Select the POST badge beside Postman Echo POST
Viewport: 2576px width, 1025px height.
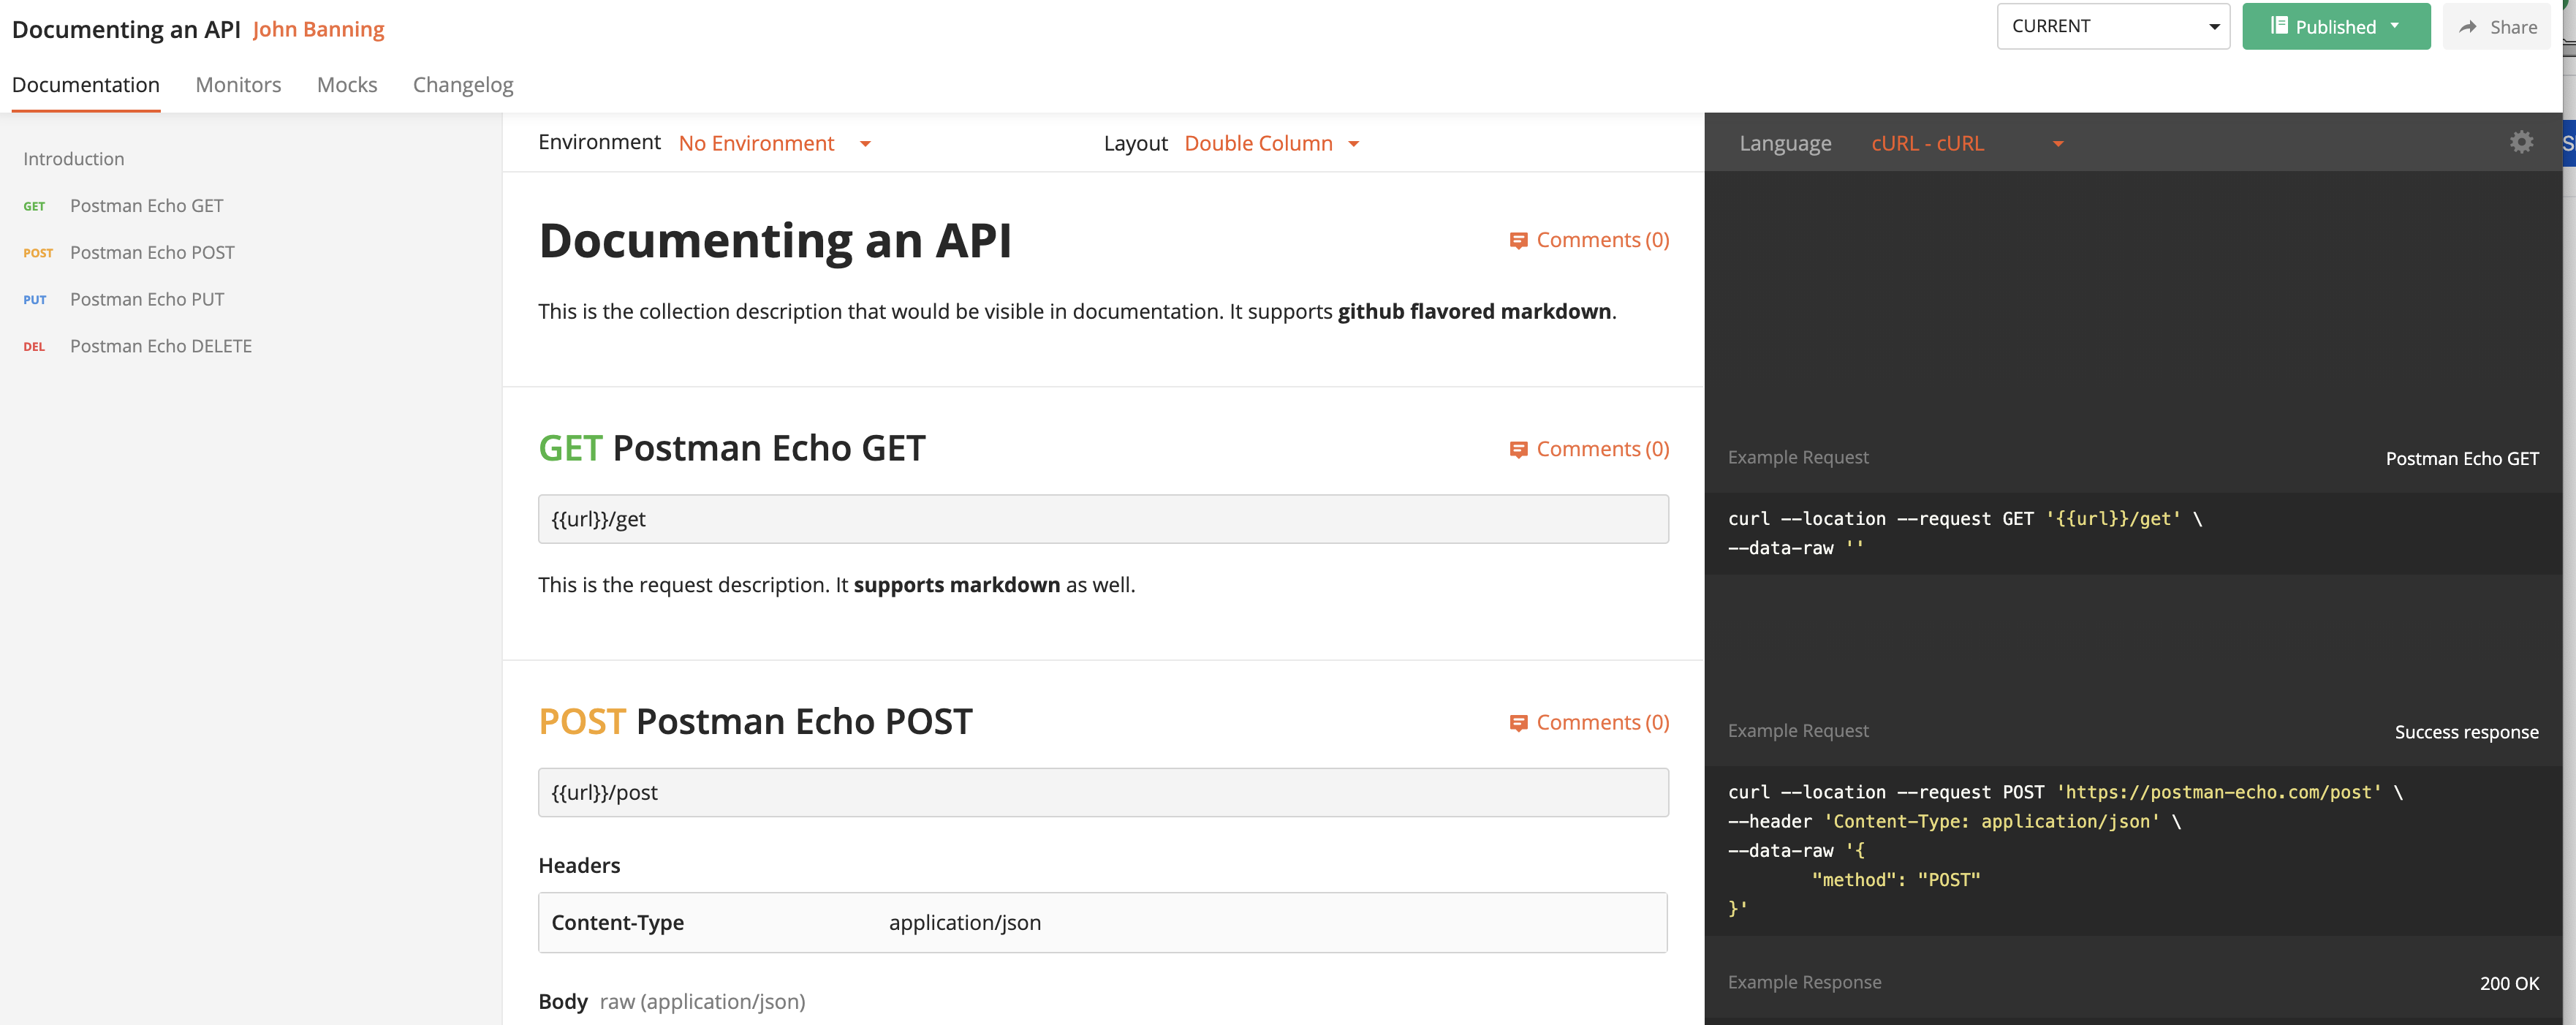click(37, 253)
